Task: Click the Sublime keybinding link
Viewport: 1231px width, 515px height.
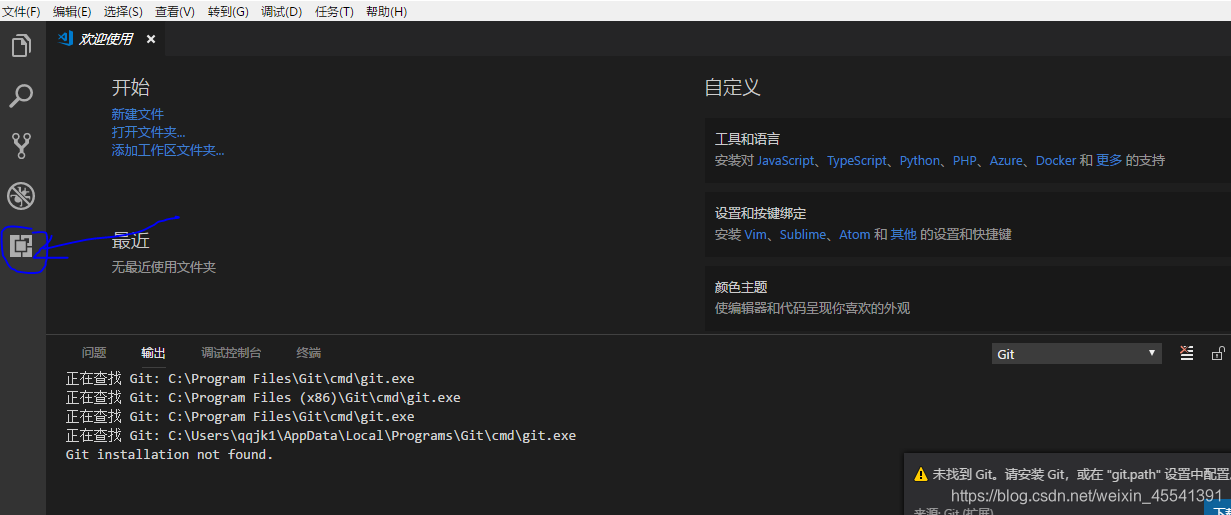Action: click(x=803, y=234)
